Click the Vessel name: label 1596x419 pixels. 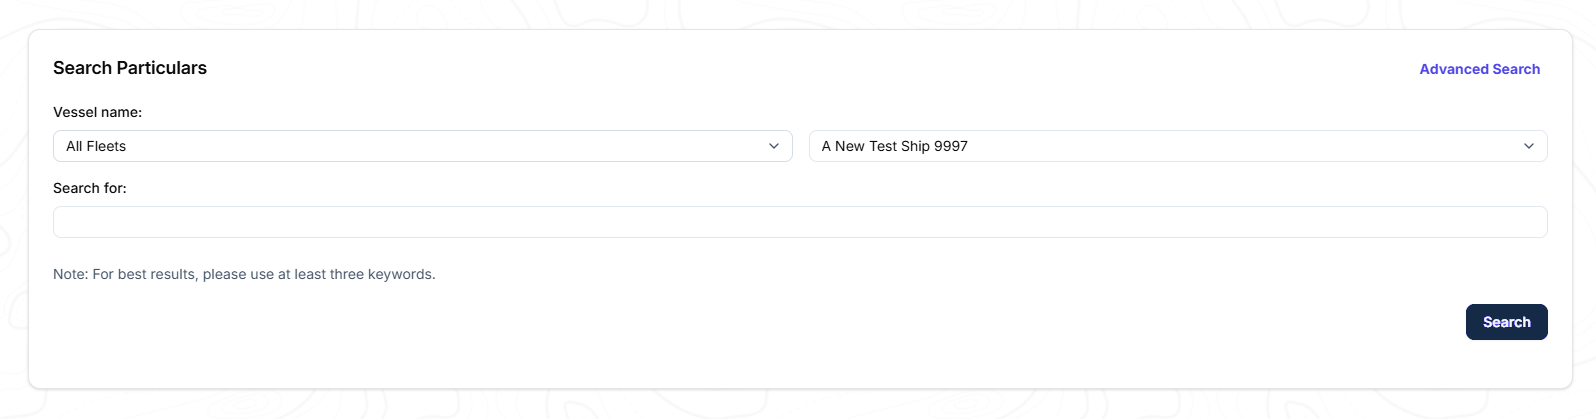click(x=98, y=112)
